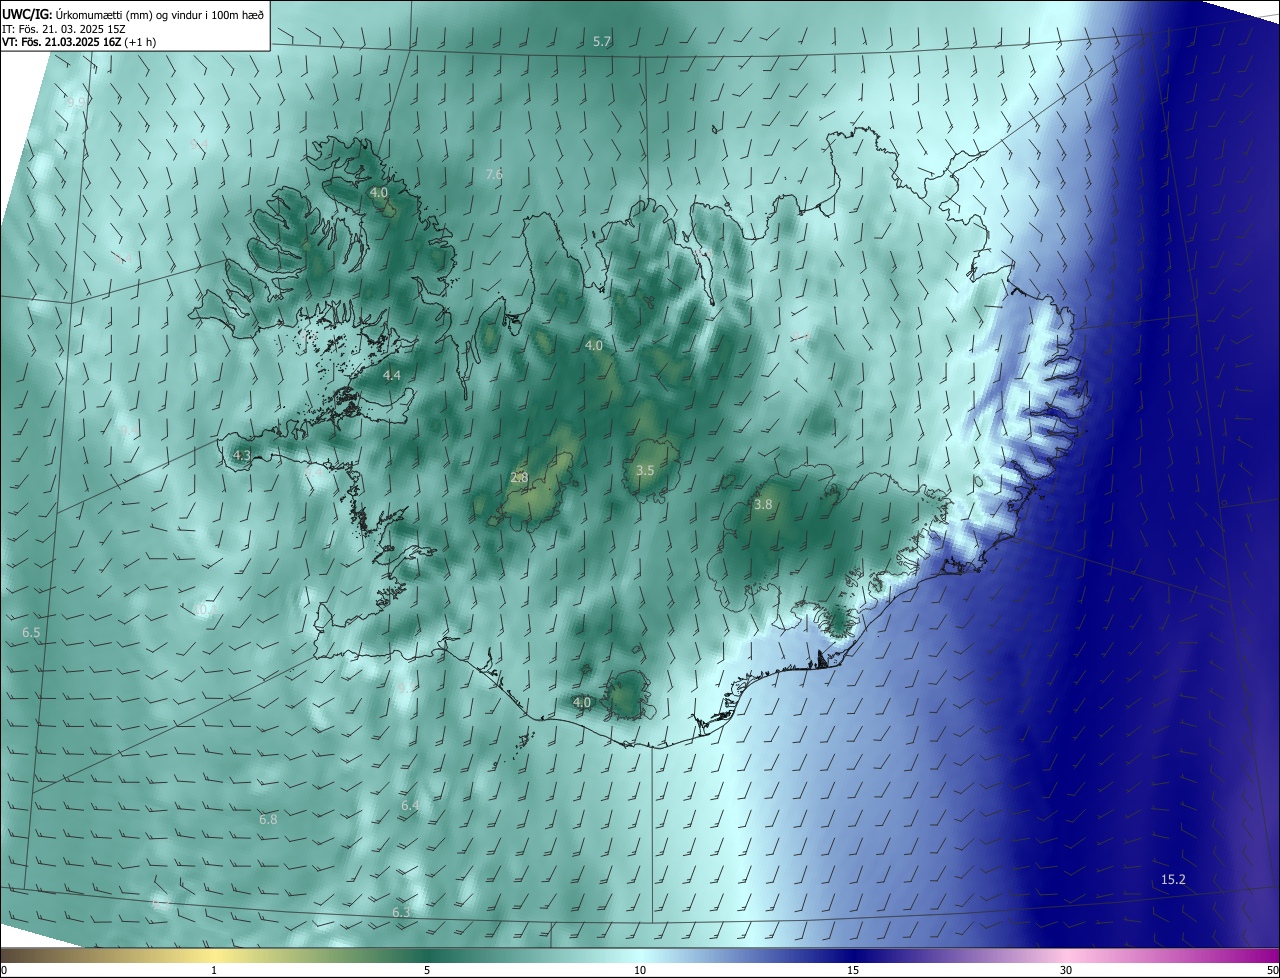Click the 6.8 value label on the map
Image resolution: width=1280 pixels, height=978 pixels.
coord(268,819)
